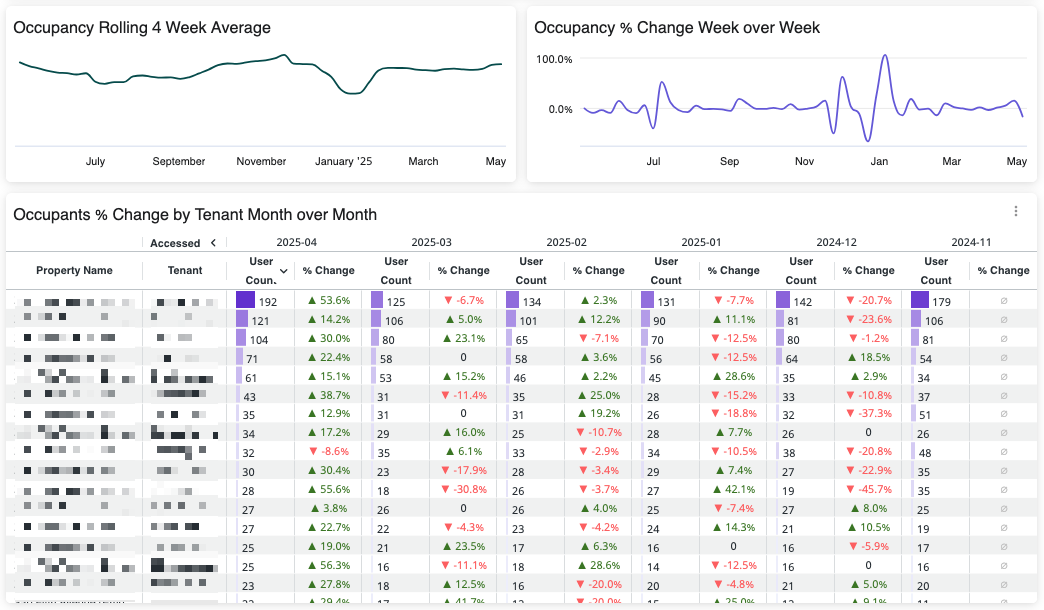Click the sort arrow on 2025-04 User Count

point(284,271)
